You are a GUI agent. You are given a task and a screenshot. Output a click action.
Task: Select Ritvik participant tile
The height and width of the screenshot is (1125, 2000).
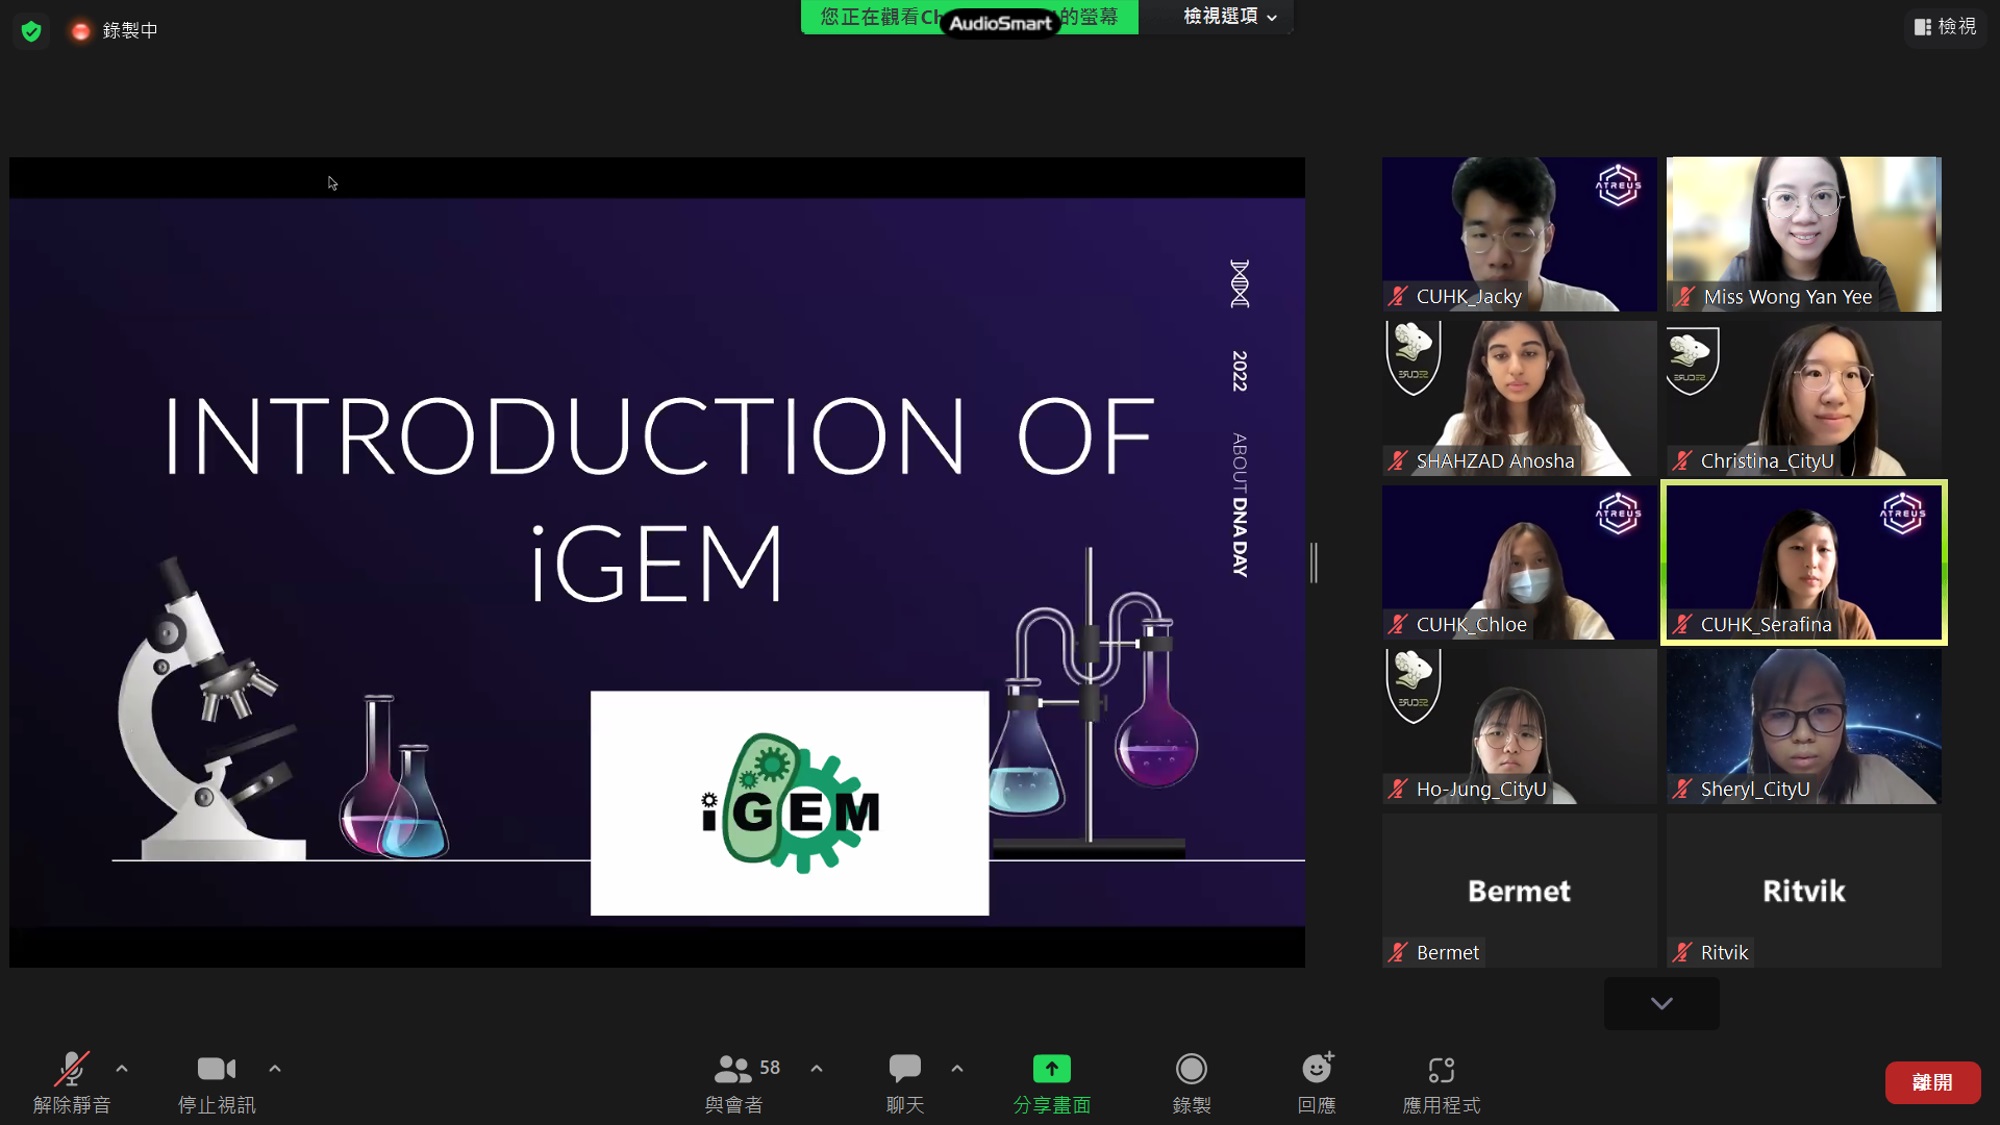click(x=1804, y=890)
